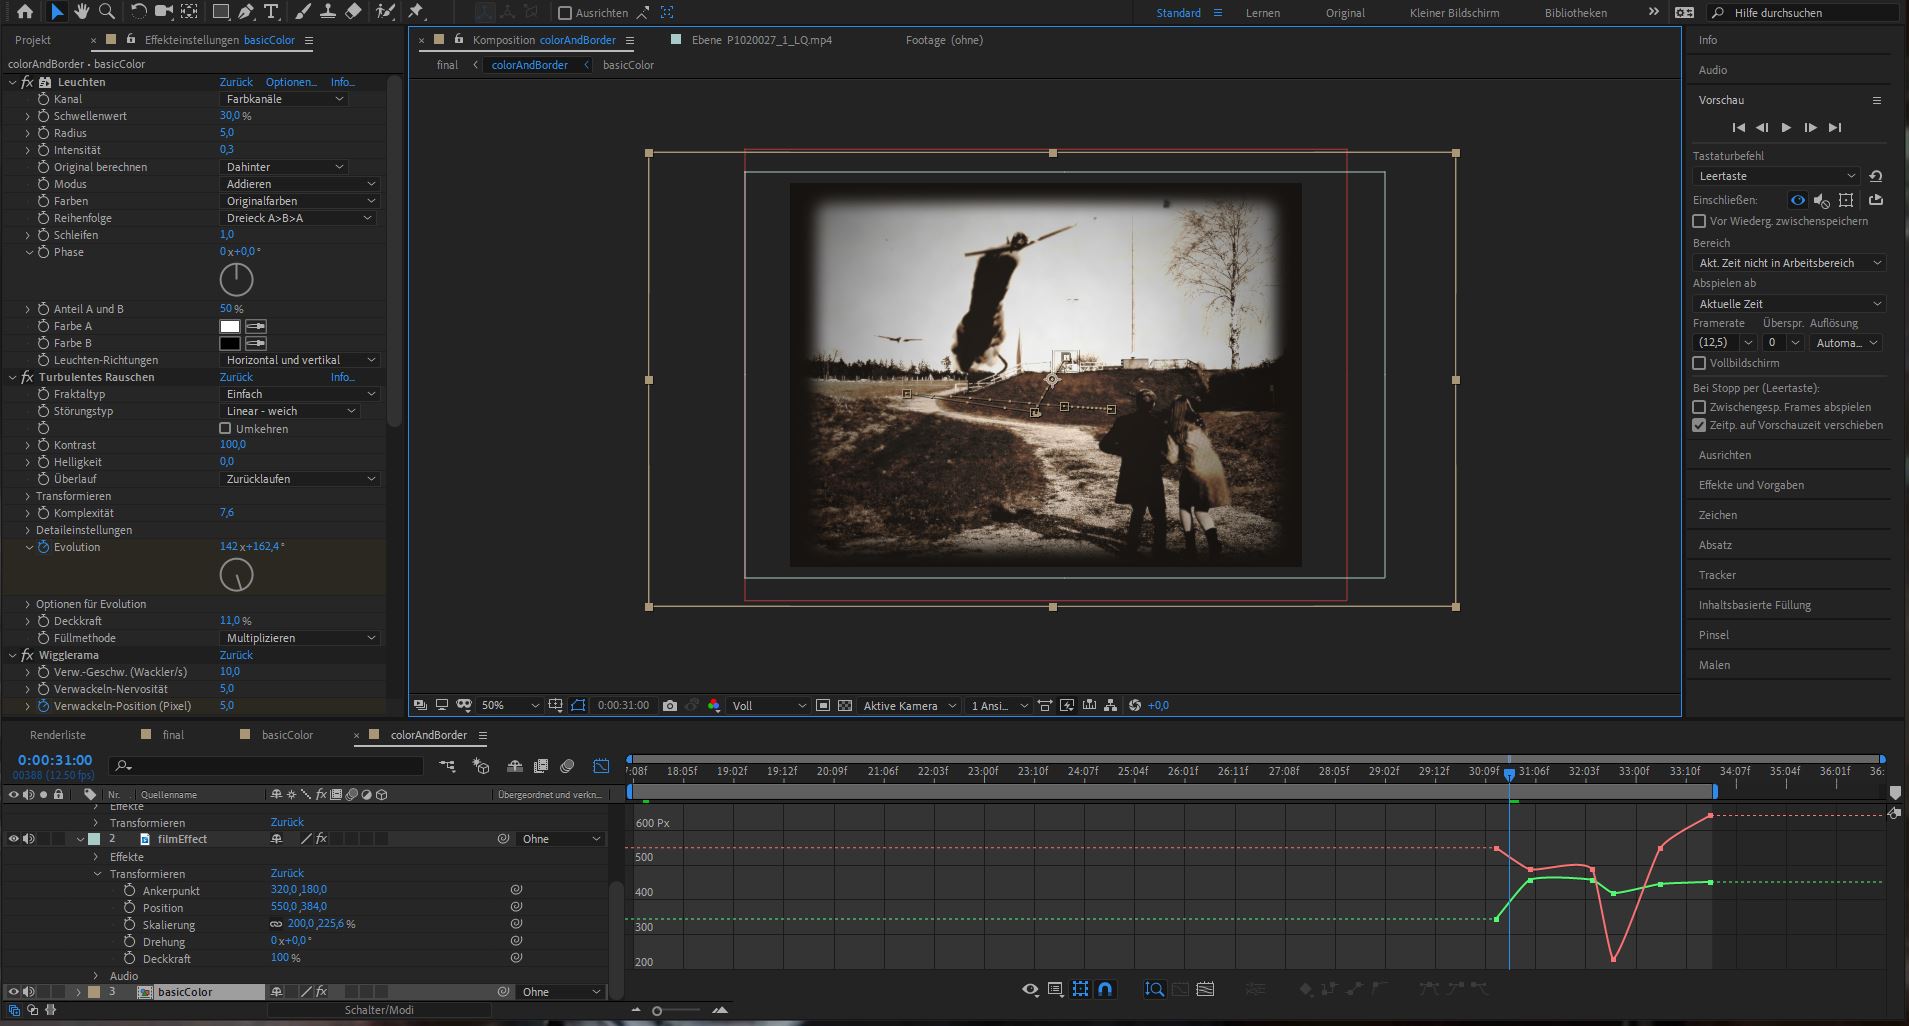Switch to the basicColor timeline tab
The image size is (1909, 1026).
(287, 735)
